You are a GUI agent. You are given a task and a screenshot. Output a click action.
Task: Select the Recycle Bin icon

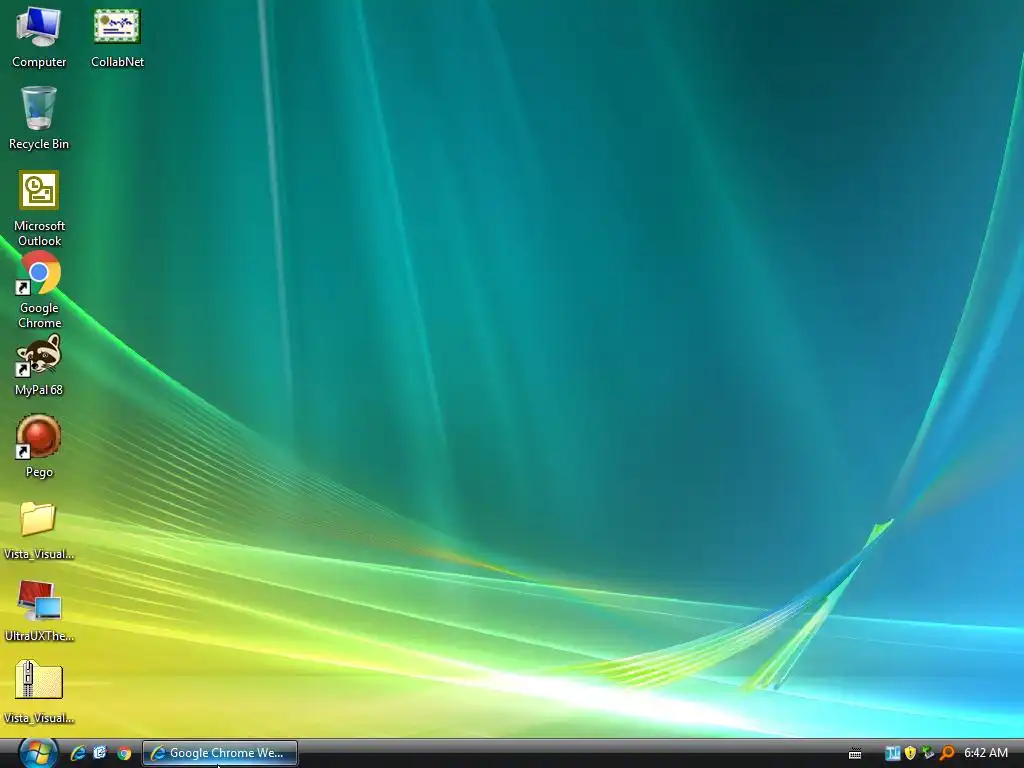pyautogui.click(x=39, y=119)
